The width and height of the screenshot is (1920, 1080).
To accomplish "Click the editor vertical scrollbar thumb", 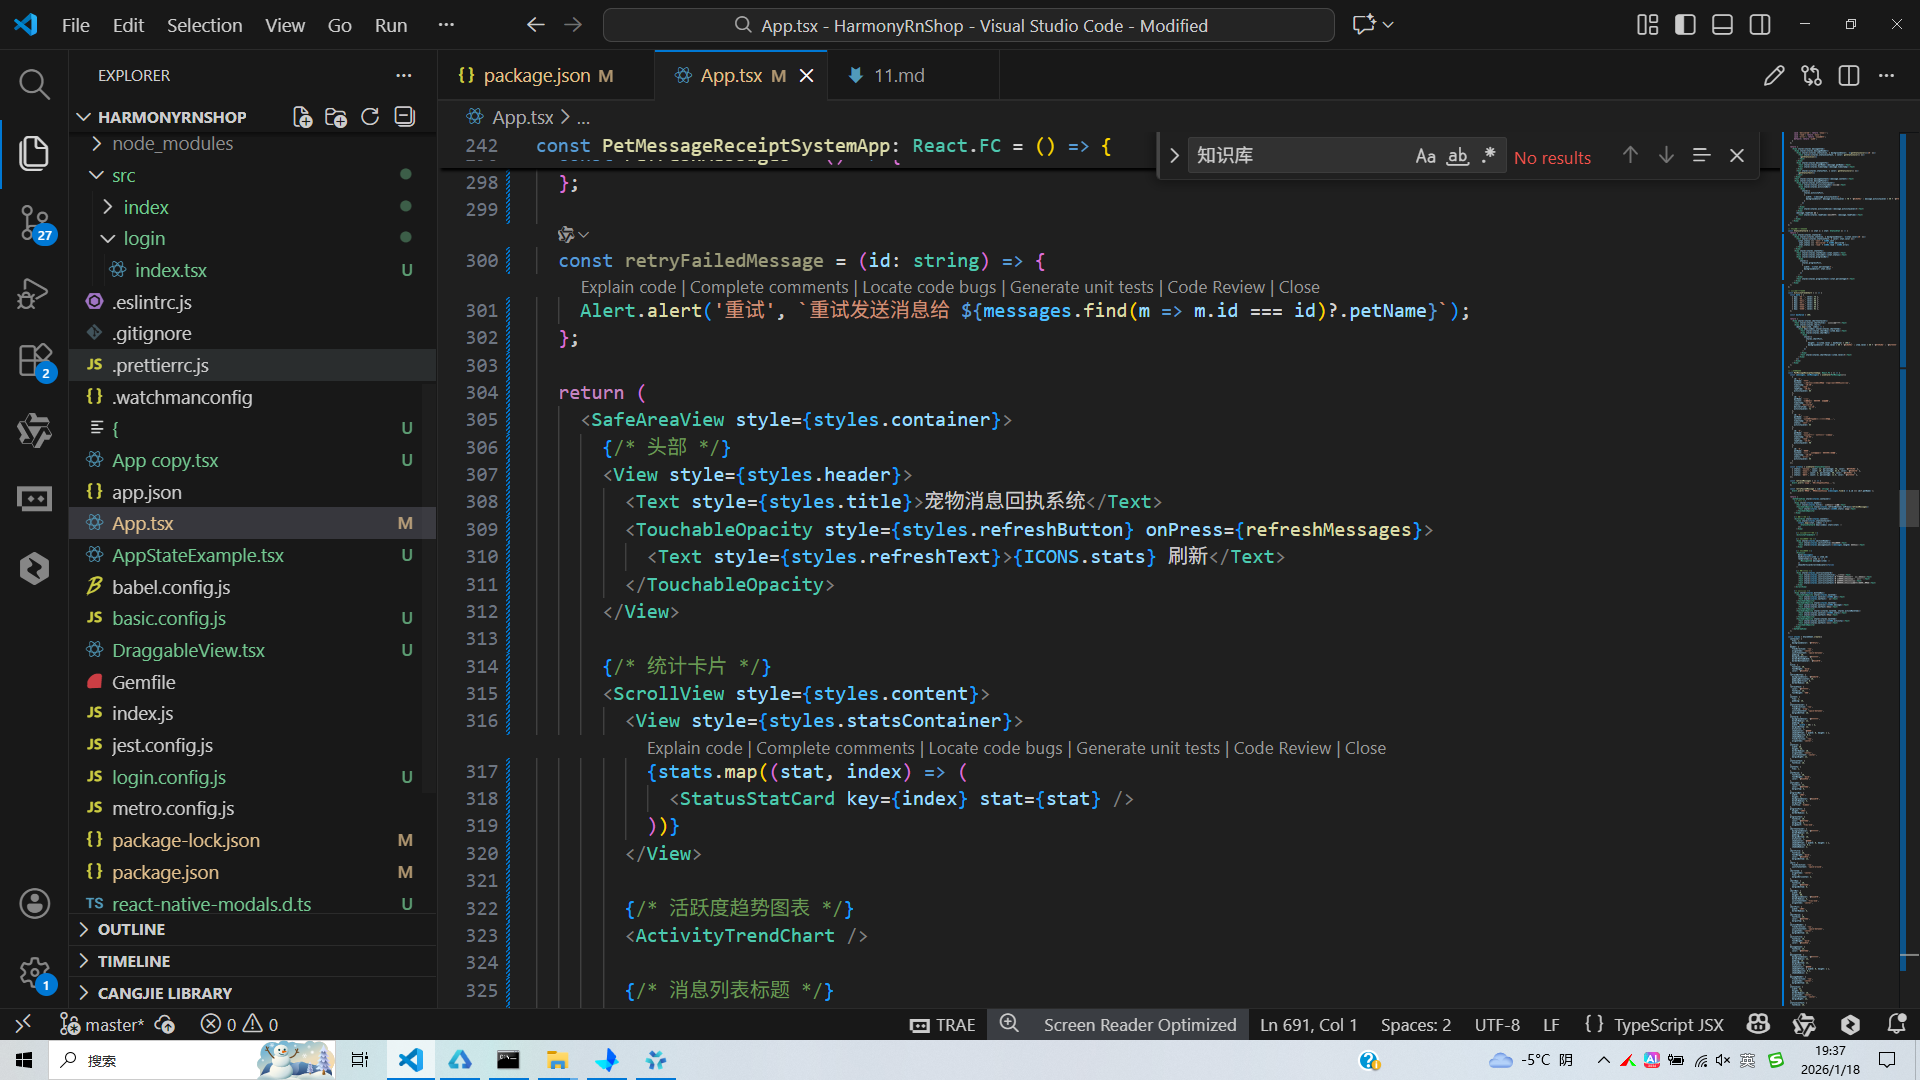I will point(1908,508).
